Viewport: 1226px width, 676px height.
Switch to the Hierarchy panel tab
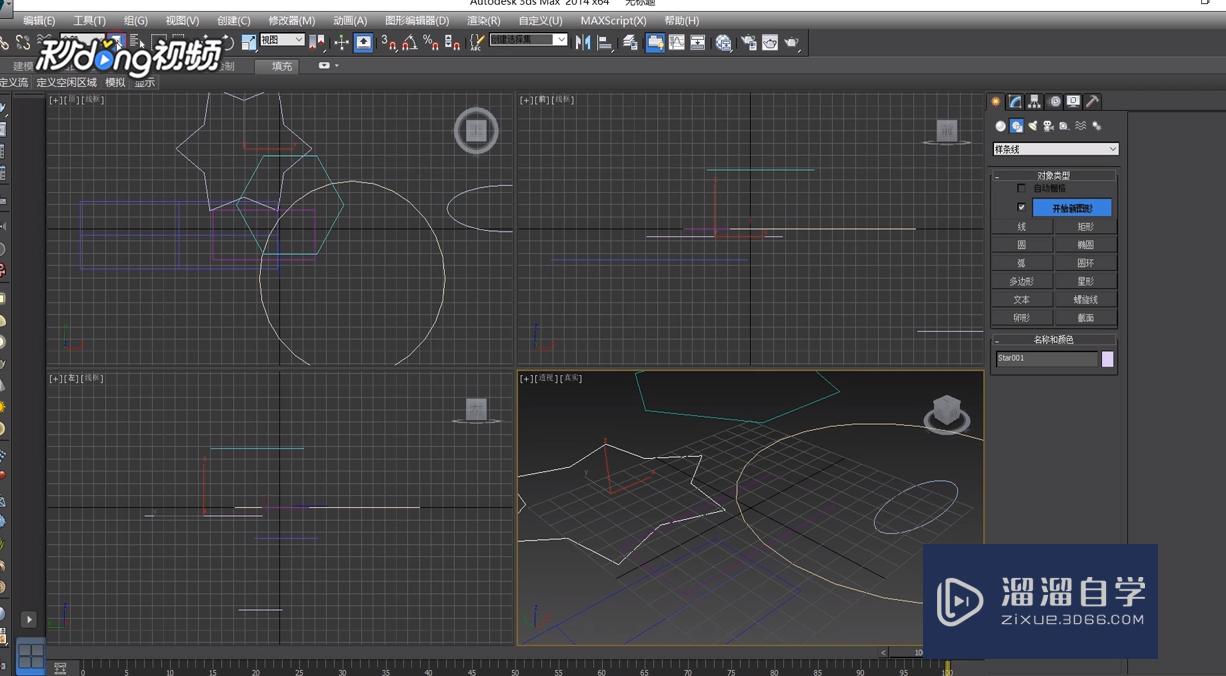point(1034,102)
